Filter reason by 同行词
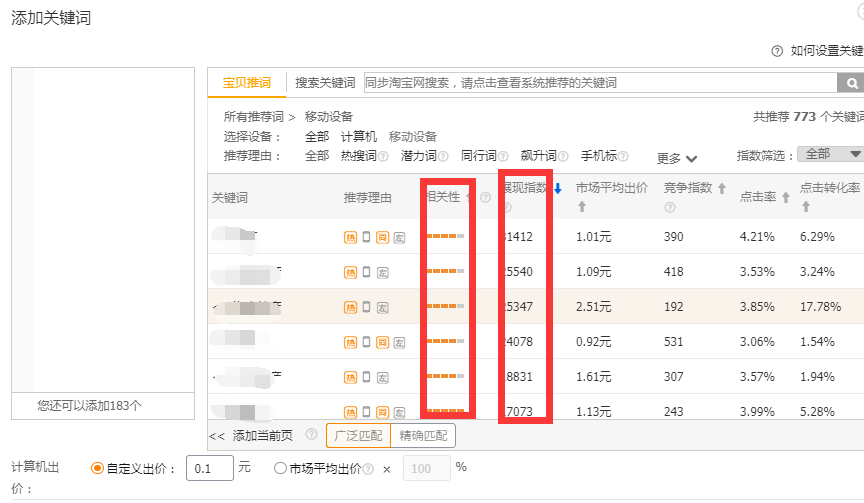 pyautogui.click(x=479, y=156)
